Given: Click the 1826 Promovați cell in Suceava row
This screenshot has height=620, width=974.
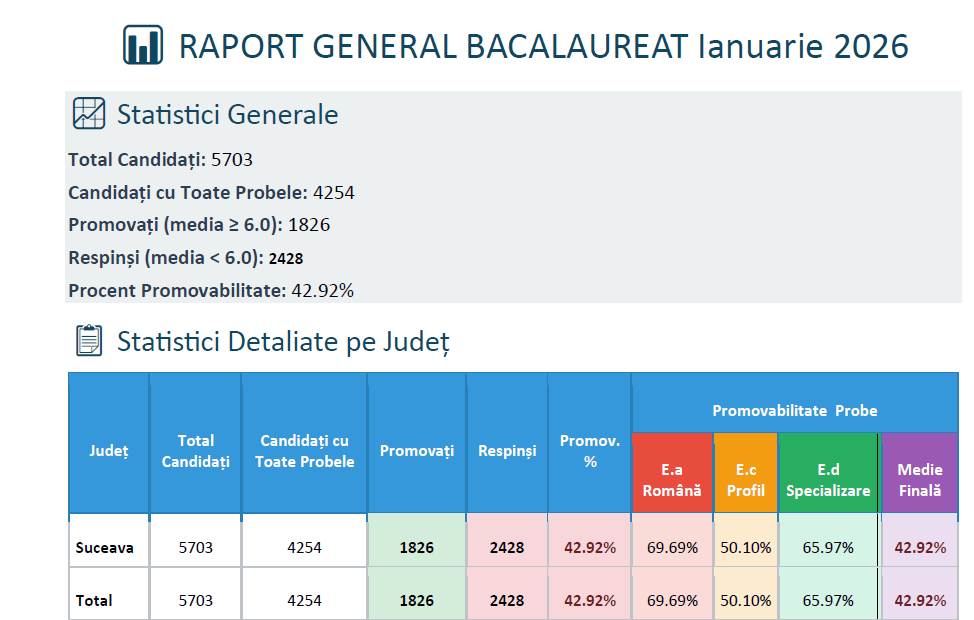Looking at the screenshot, I should (x=416, y=548).
